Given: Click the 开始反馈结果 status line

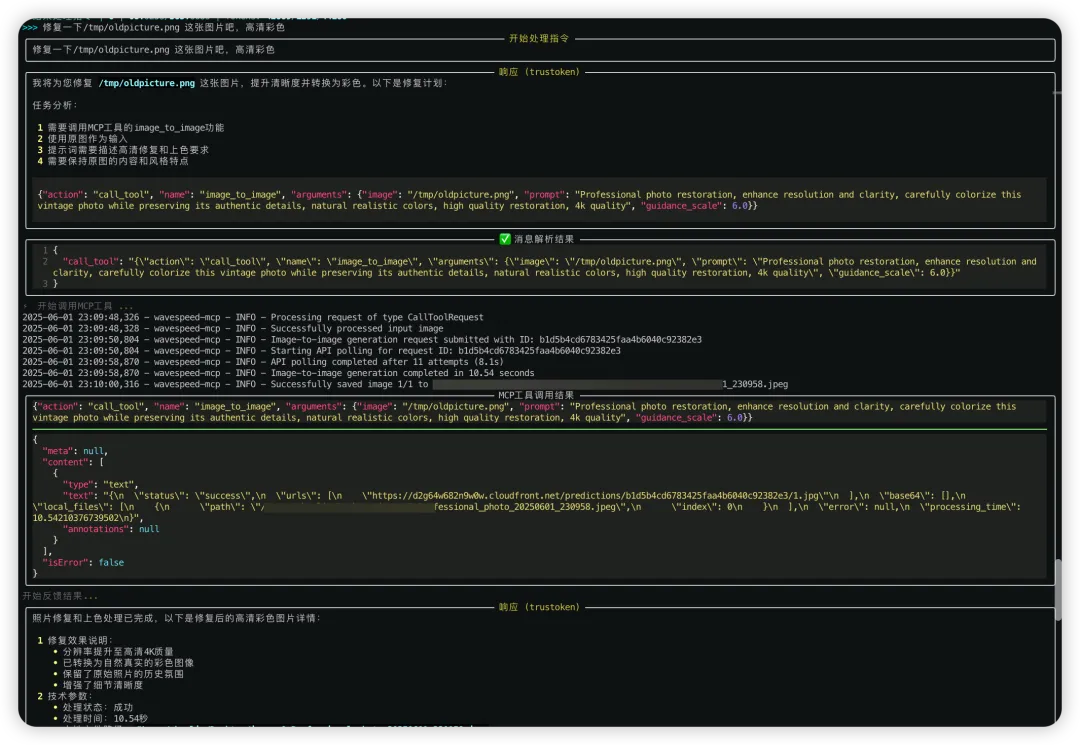Looking at the screenshot, I should point(60,596).
